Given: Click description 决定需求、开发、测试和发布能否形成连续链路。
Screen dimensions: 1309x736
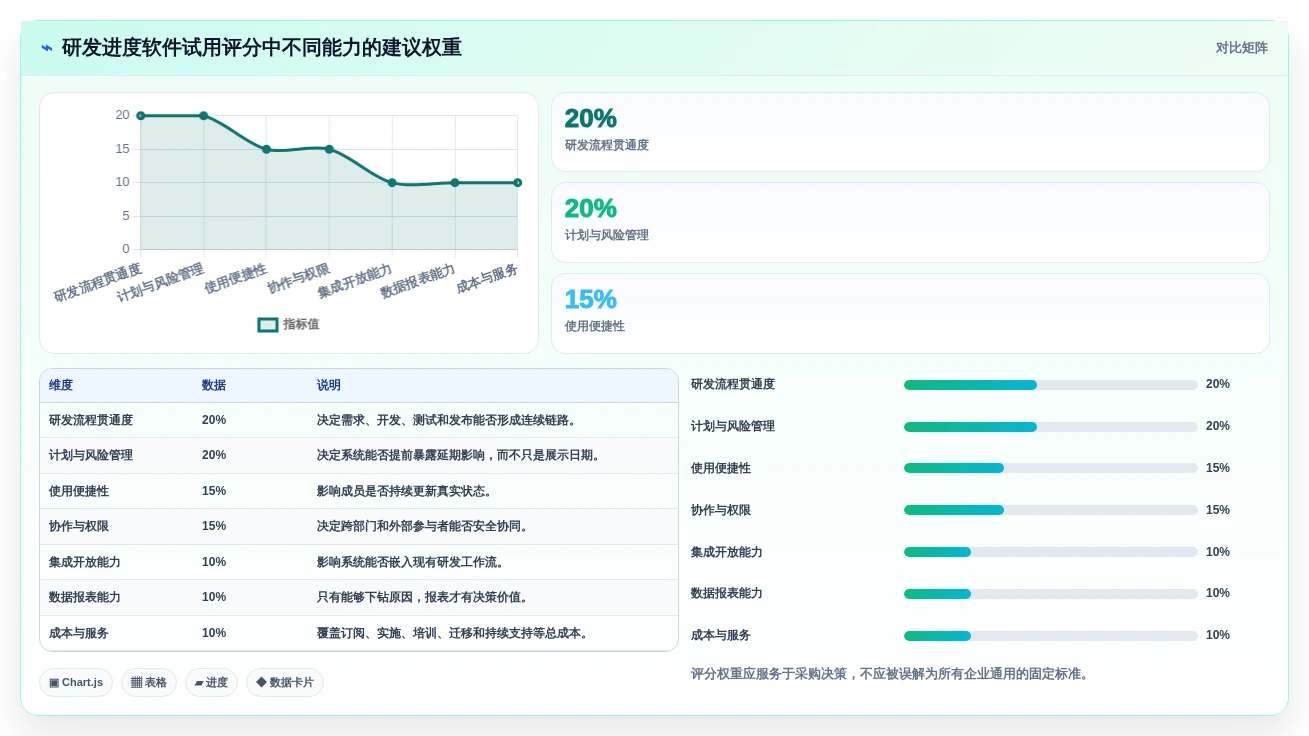Looking at the screenshot, I should [449, 420].
